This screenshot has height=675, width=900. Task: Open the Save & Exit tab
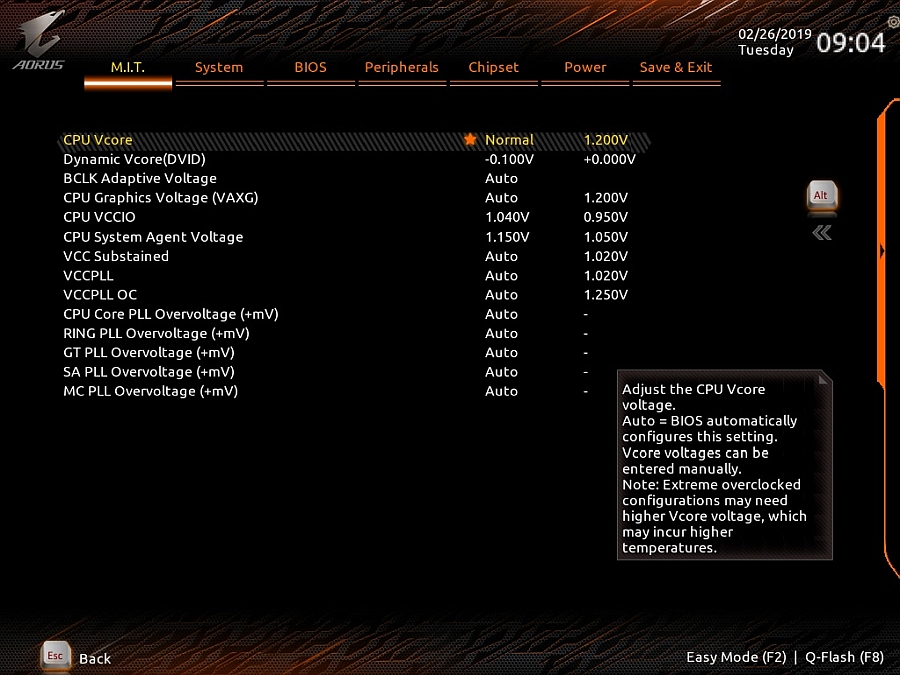676,68
